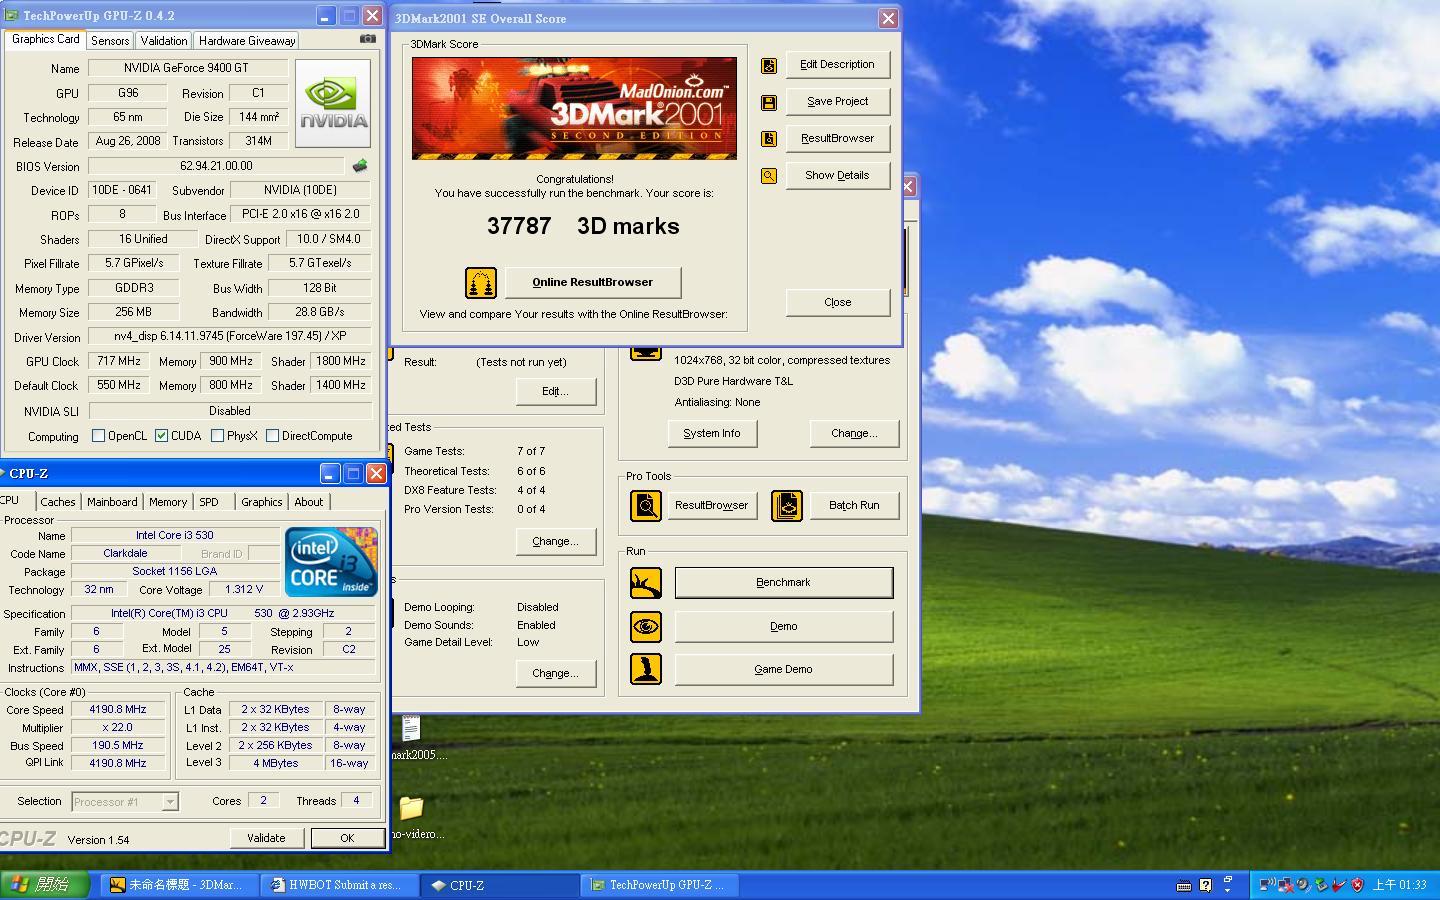Click the GPU name field NVIDIA GeForce 9400 GT
The width and height of the screenshot is (1440, 900).
pyautogui.click(x=188, y=69)
